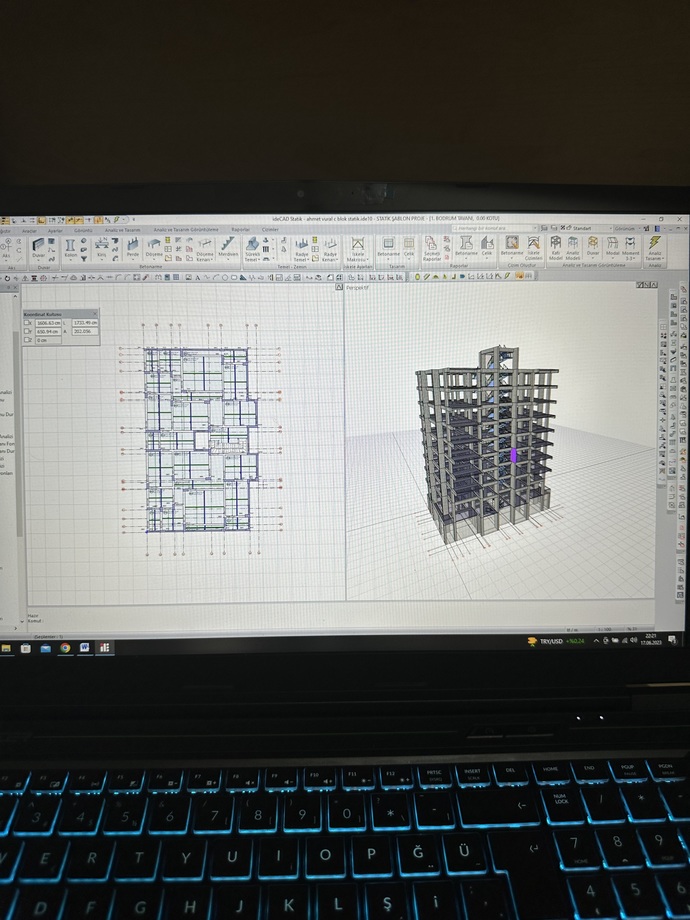Click the taskbar clock showing 22:21
690x920 pixels.
[x=651, y=639]
